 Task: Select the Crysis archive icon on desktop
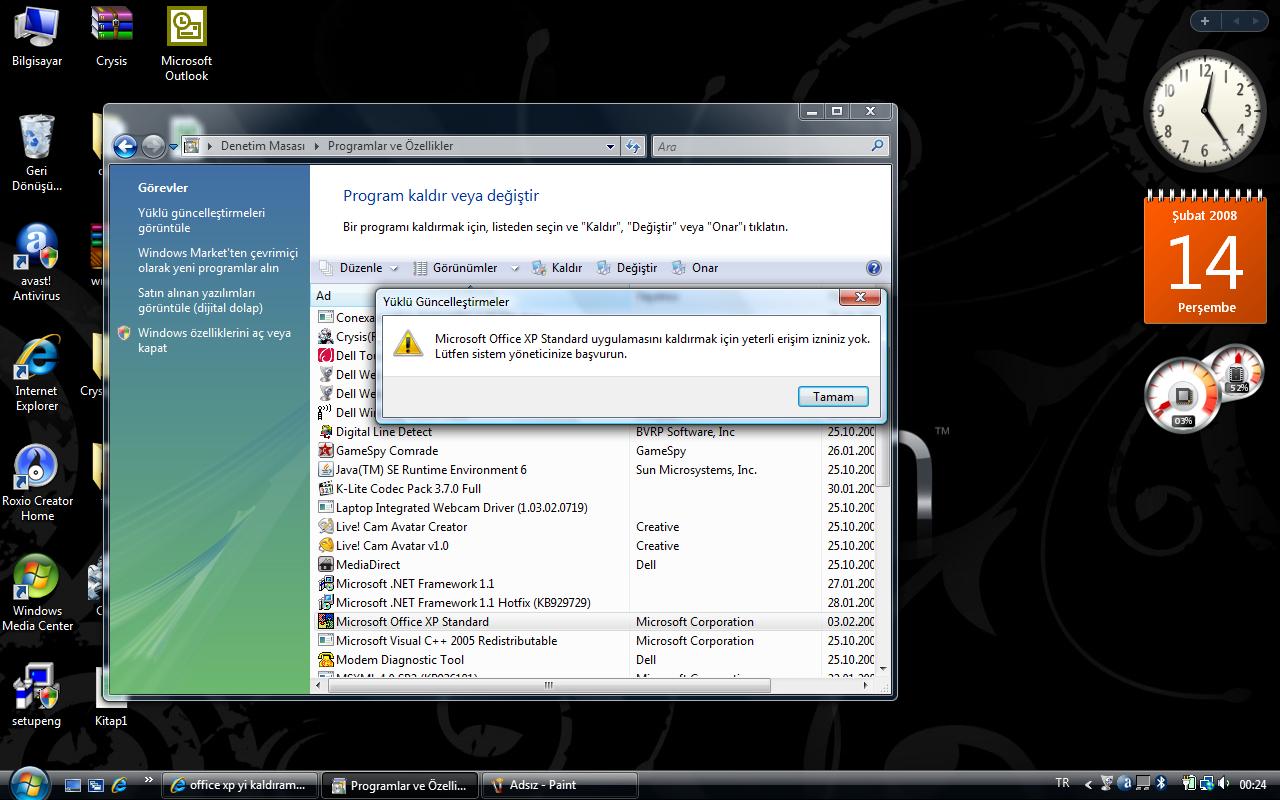point(111,37)
